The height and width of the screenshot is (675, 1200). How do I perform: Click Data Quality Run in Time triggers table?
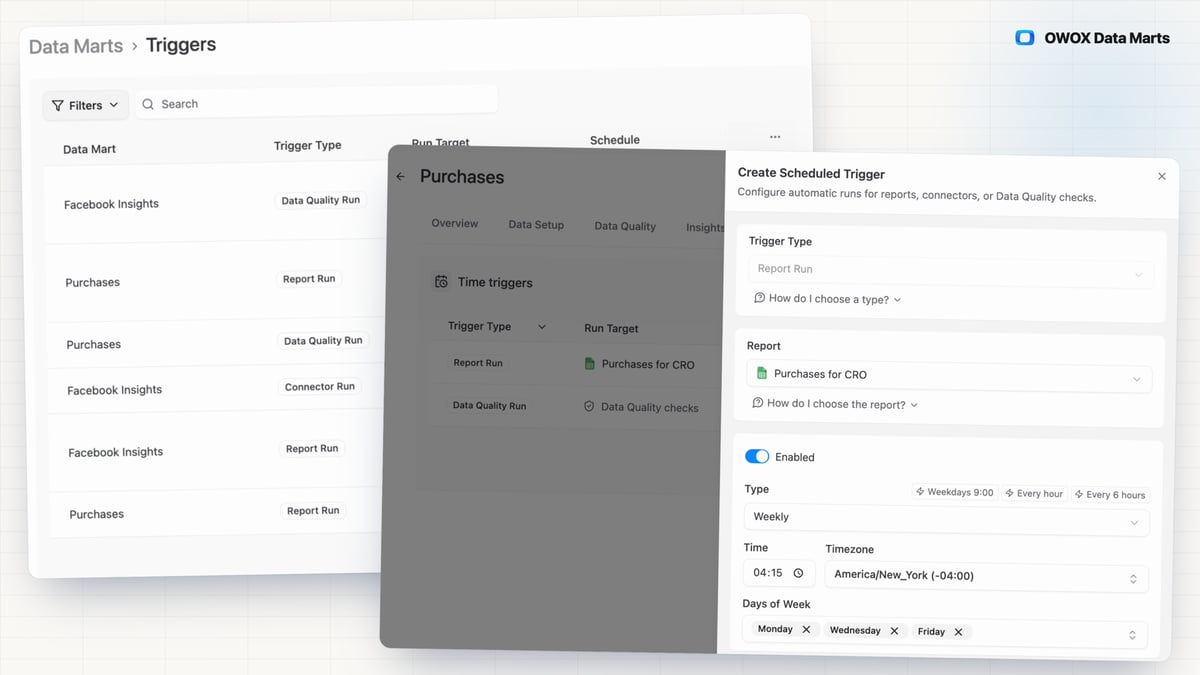coord(489,406)
